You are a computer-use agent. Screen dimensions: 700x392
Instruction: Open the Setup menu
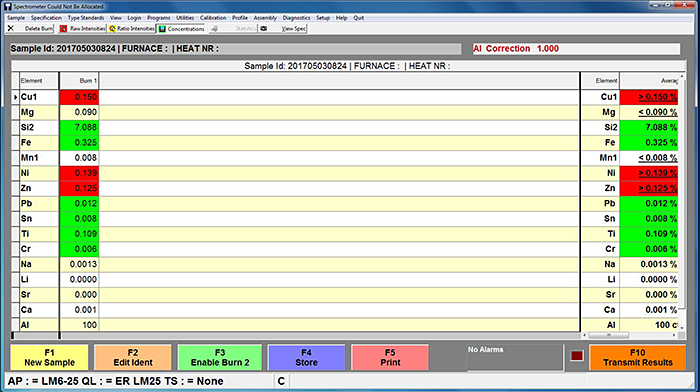click(323, 18)
